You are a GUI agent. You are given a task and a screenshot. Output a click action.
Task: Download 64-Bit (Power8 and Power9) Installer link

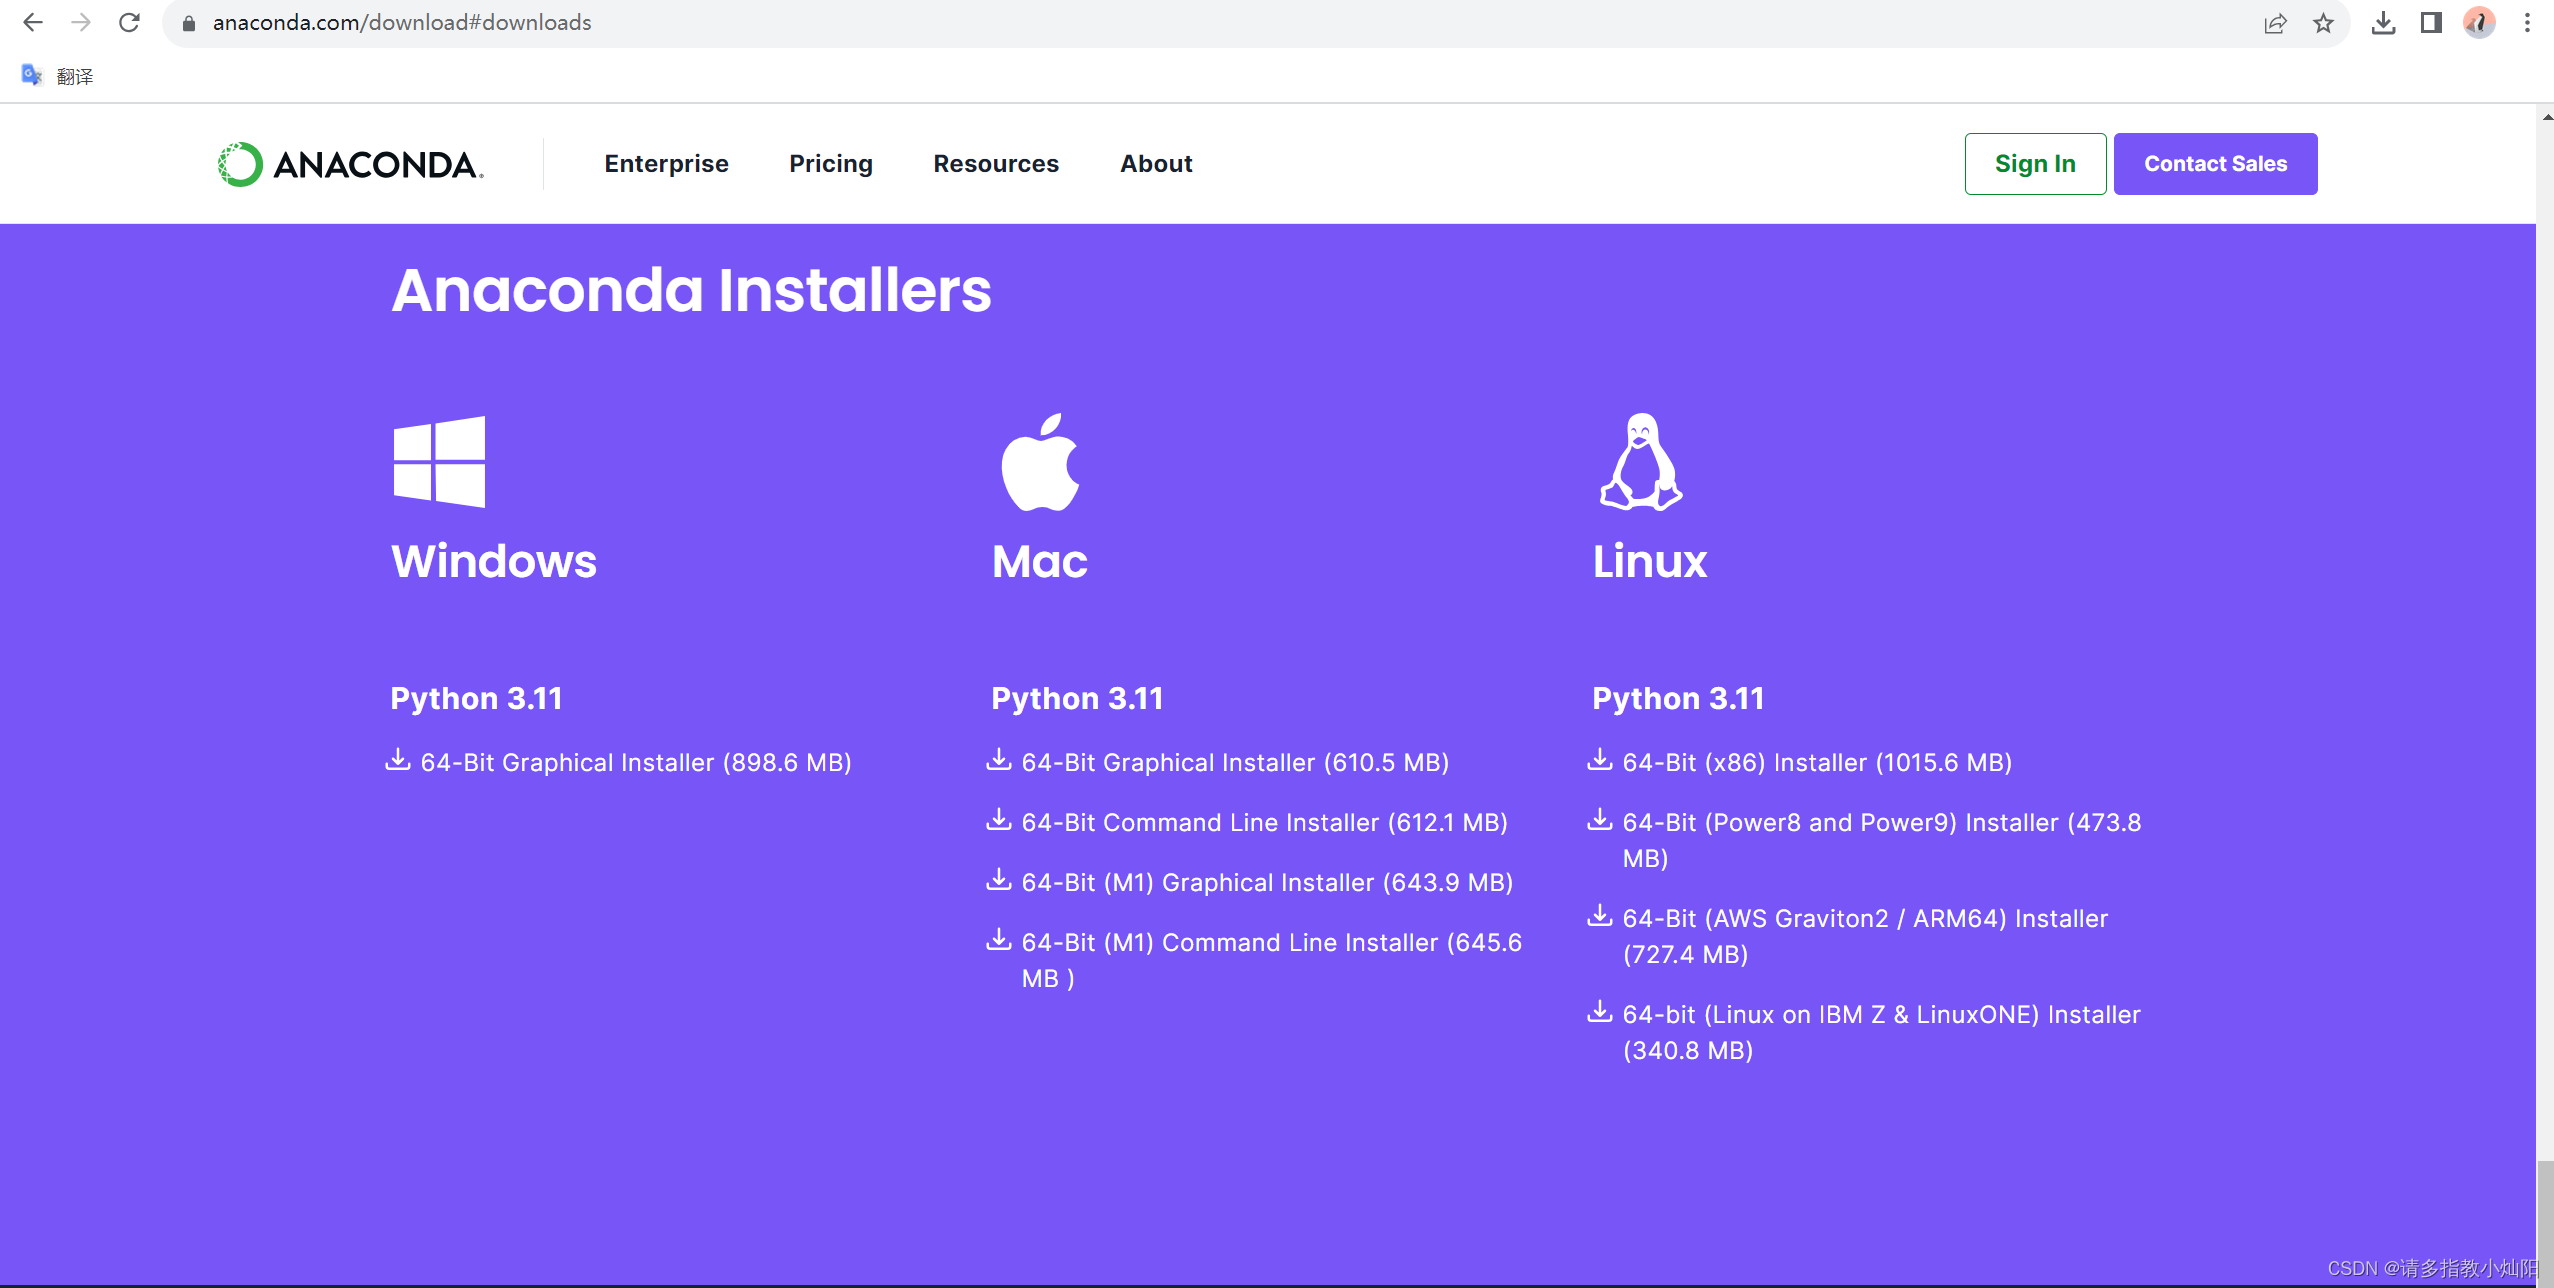(x=1882, y=840)
